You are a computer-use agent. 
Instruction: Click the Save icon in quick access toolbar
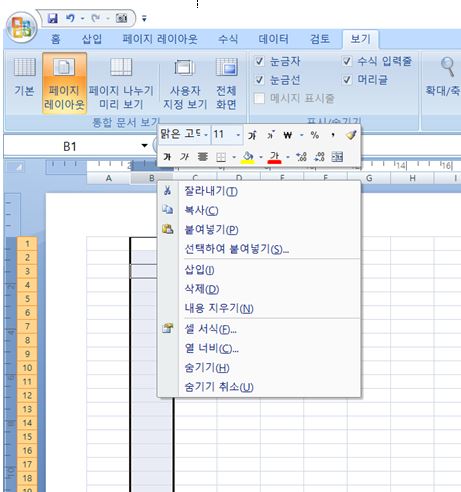(52, 18)
